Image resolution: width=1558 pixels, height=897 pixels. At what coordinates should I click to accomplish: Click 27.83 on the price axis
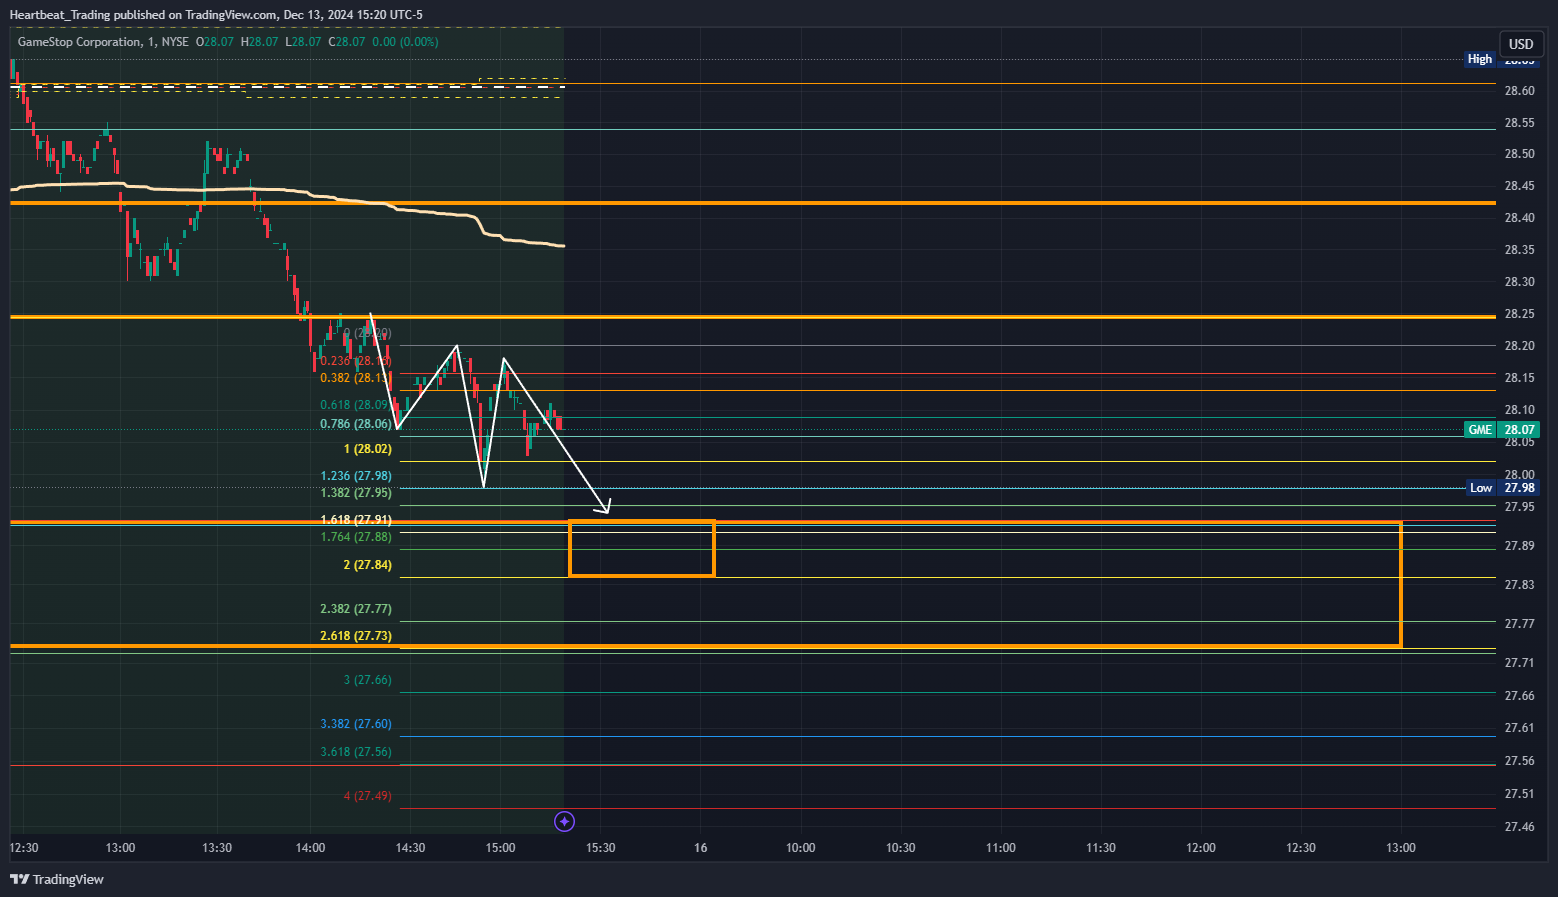coord(1520,585)
